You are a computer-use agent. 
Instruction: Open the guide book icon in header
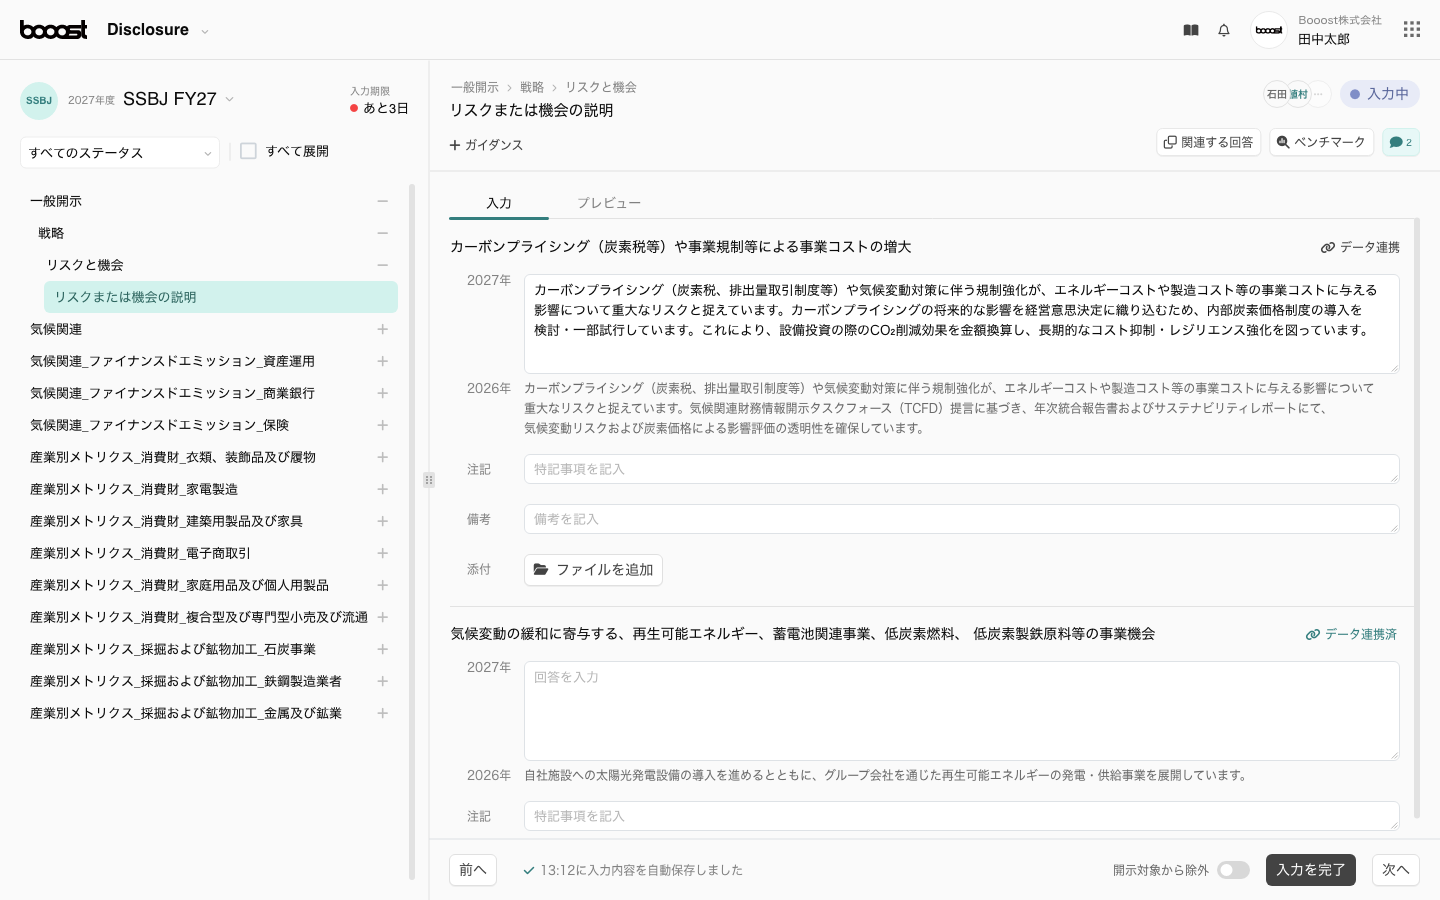[1190, 30]
